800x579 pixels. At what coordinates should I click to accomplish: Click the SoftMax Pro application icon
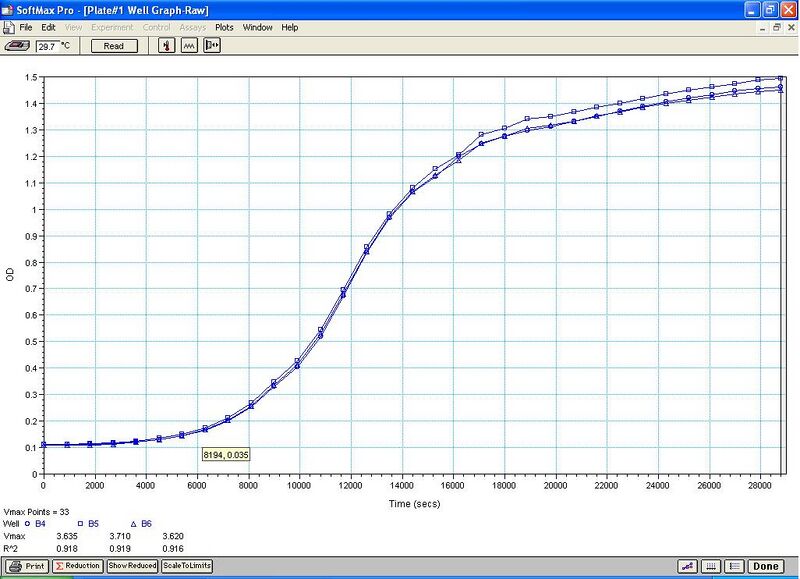pyautogui.click(x=8, y=9)
